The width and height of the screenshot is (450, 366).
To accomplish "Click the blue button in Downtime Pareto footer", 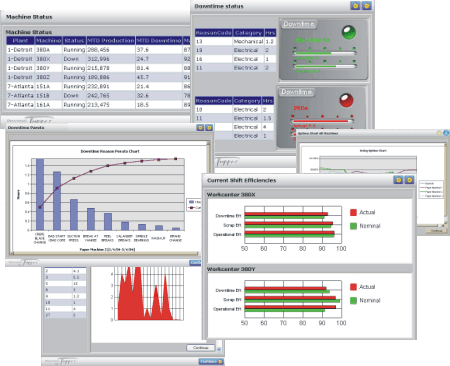I will [195, 263].
